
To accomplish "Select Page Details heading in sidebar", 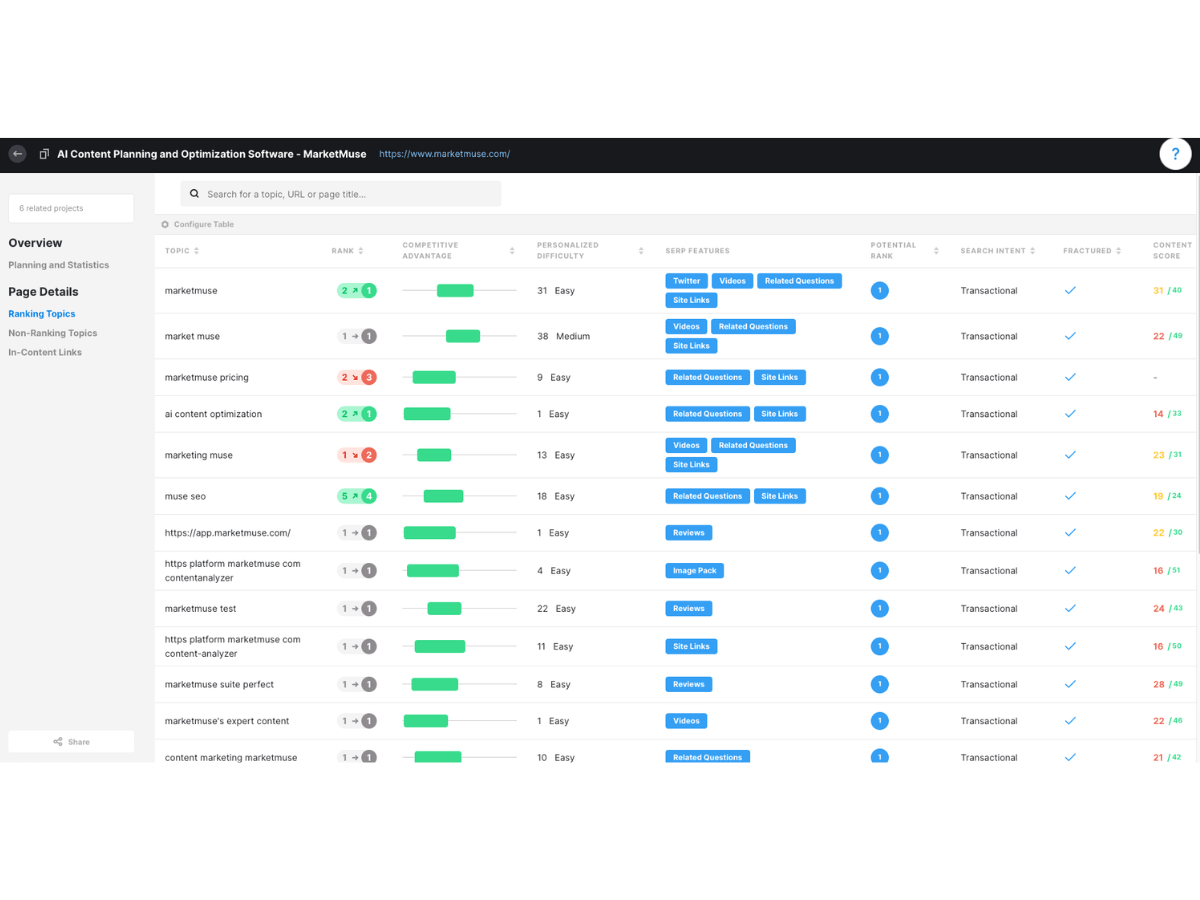I will [x=43, y=292].
